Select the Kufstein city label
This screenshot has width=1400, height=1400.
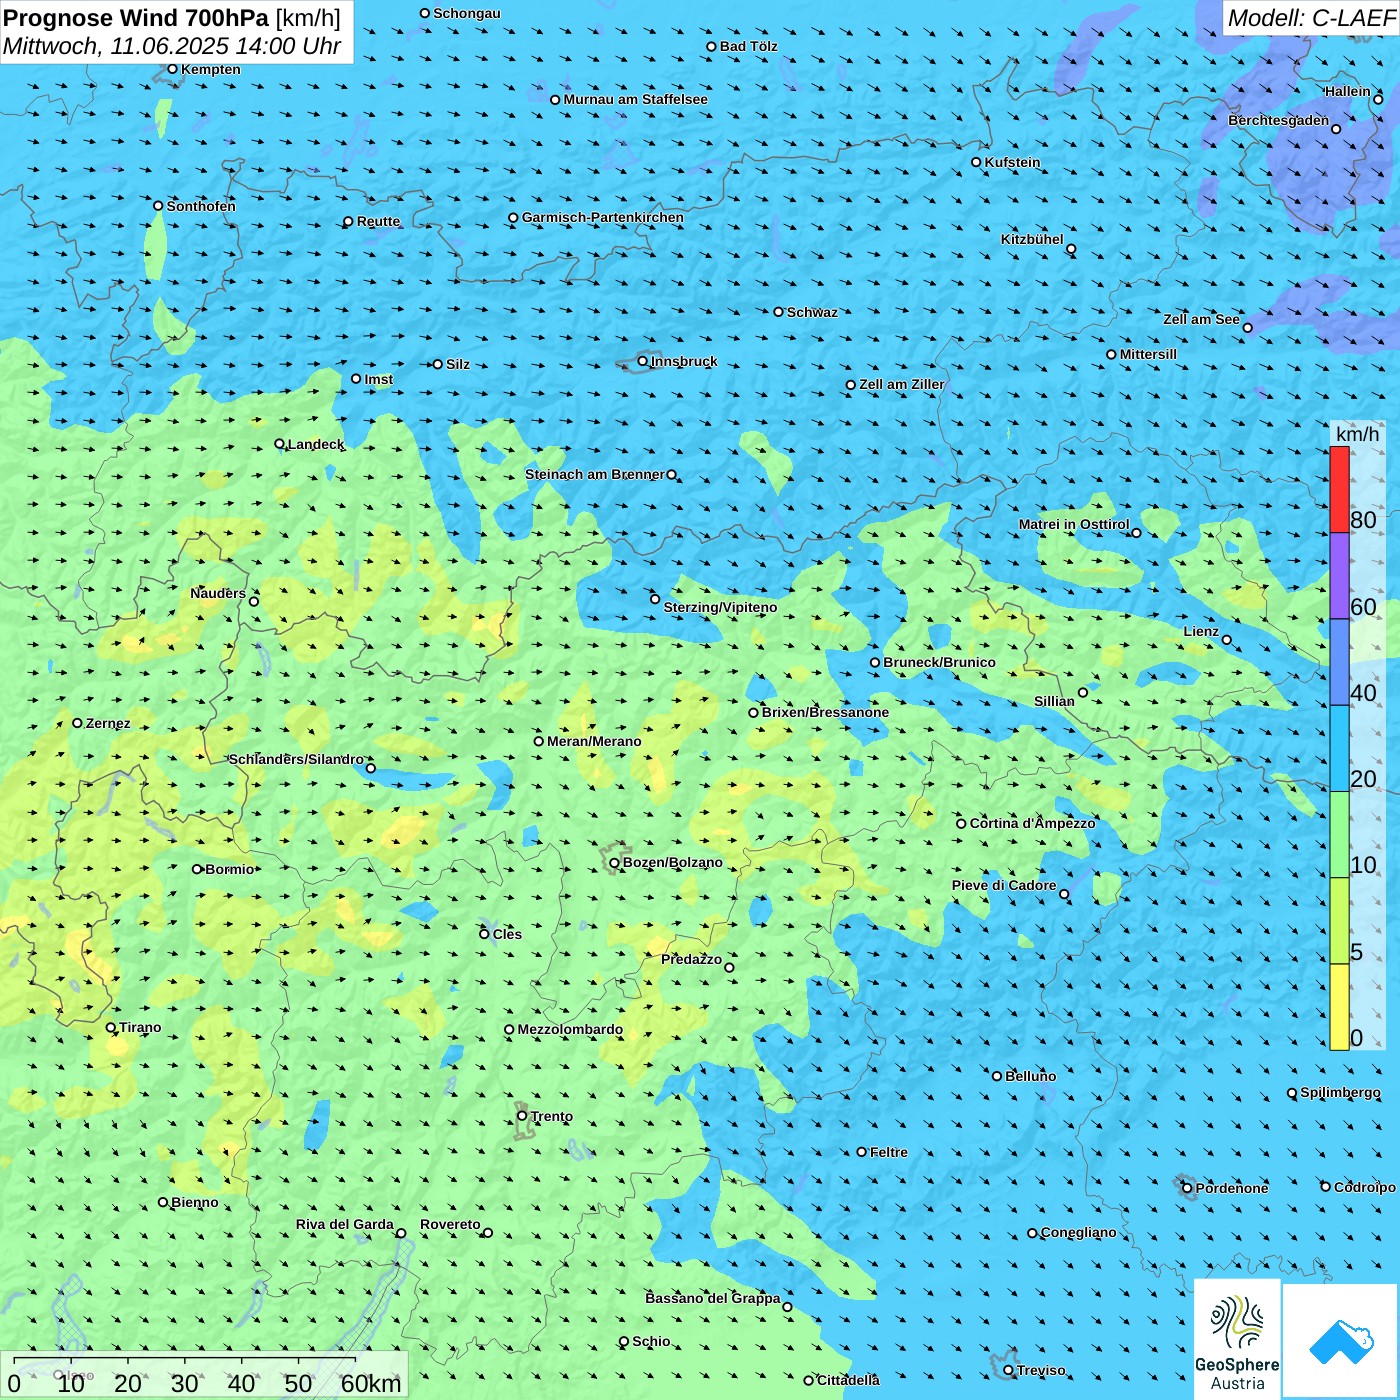pos(1012,162)
